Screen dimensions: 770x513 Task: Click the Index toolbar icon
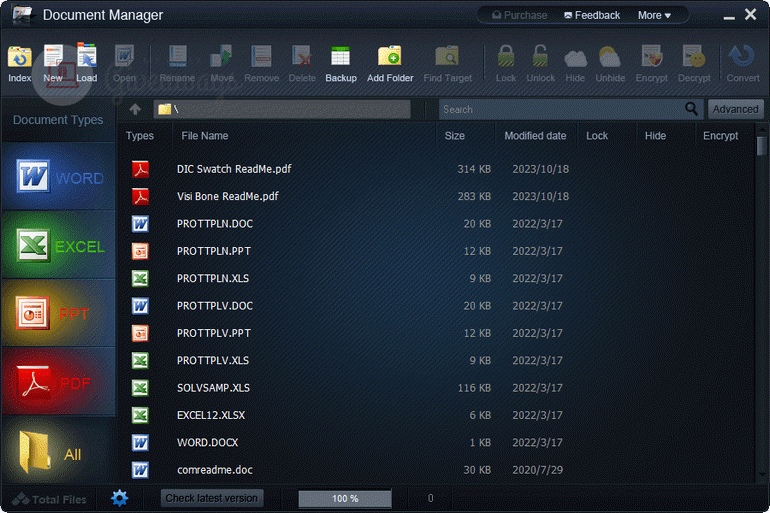click(19, 62)
